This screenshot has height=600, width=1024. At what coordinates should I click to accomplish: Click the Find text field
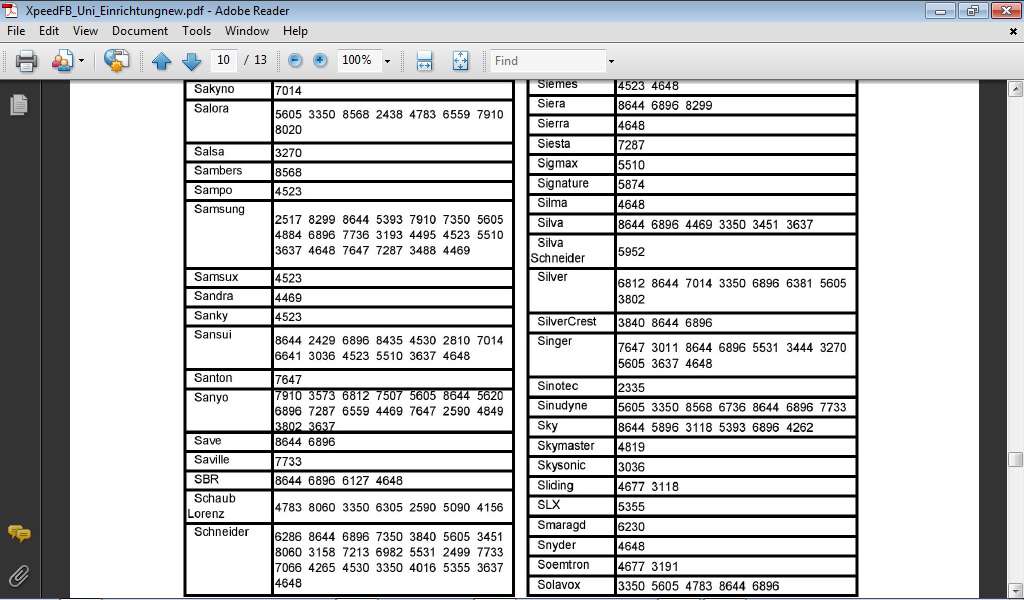(547, 61)
